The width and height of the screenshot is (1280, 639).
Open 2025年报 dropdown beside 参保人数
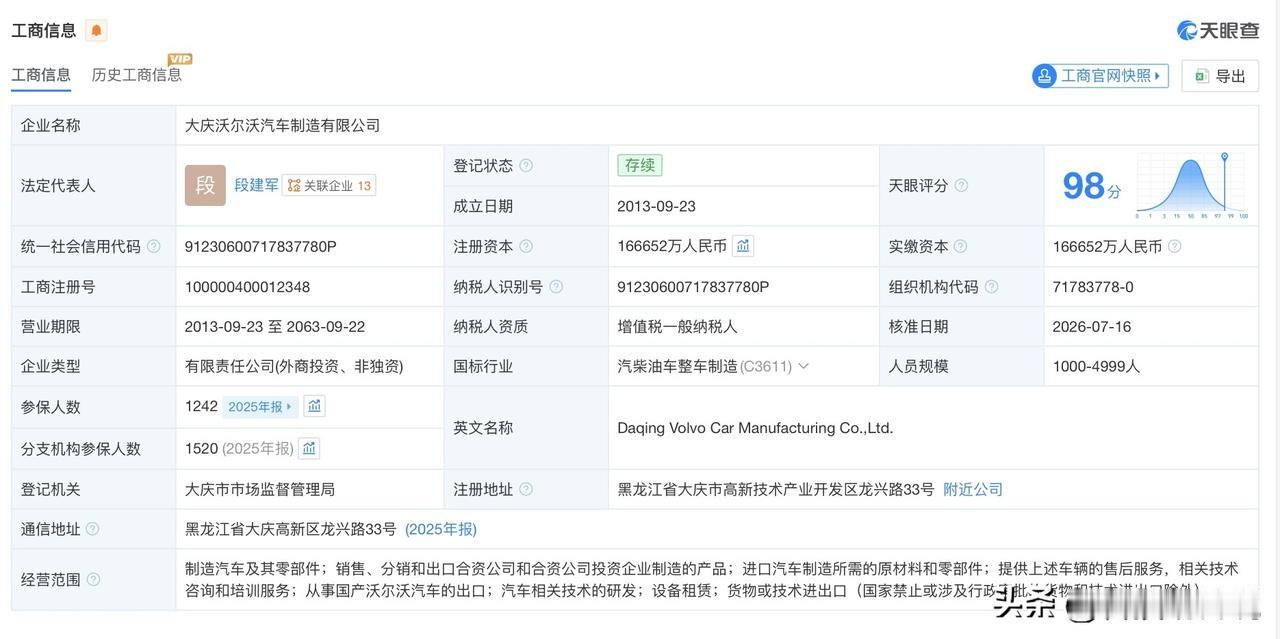[x=260, y=406]
